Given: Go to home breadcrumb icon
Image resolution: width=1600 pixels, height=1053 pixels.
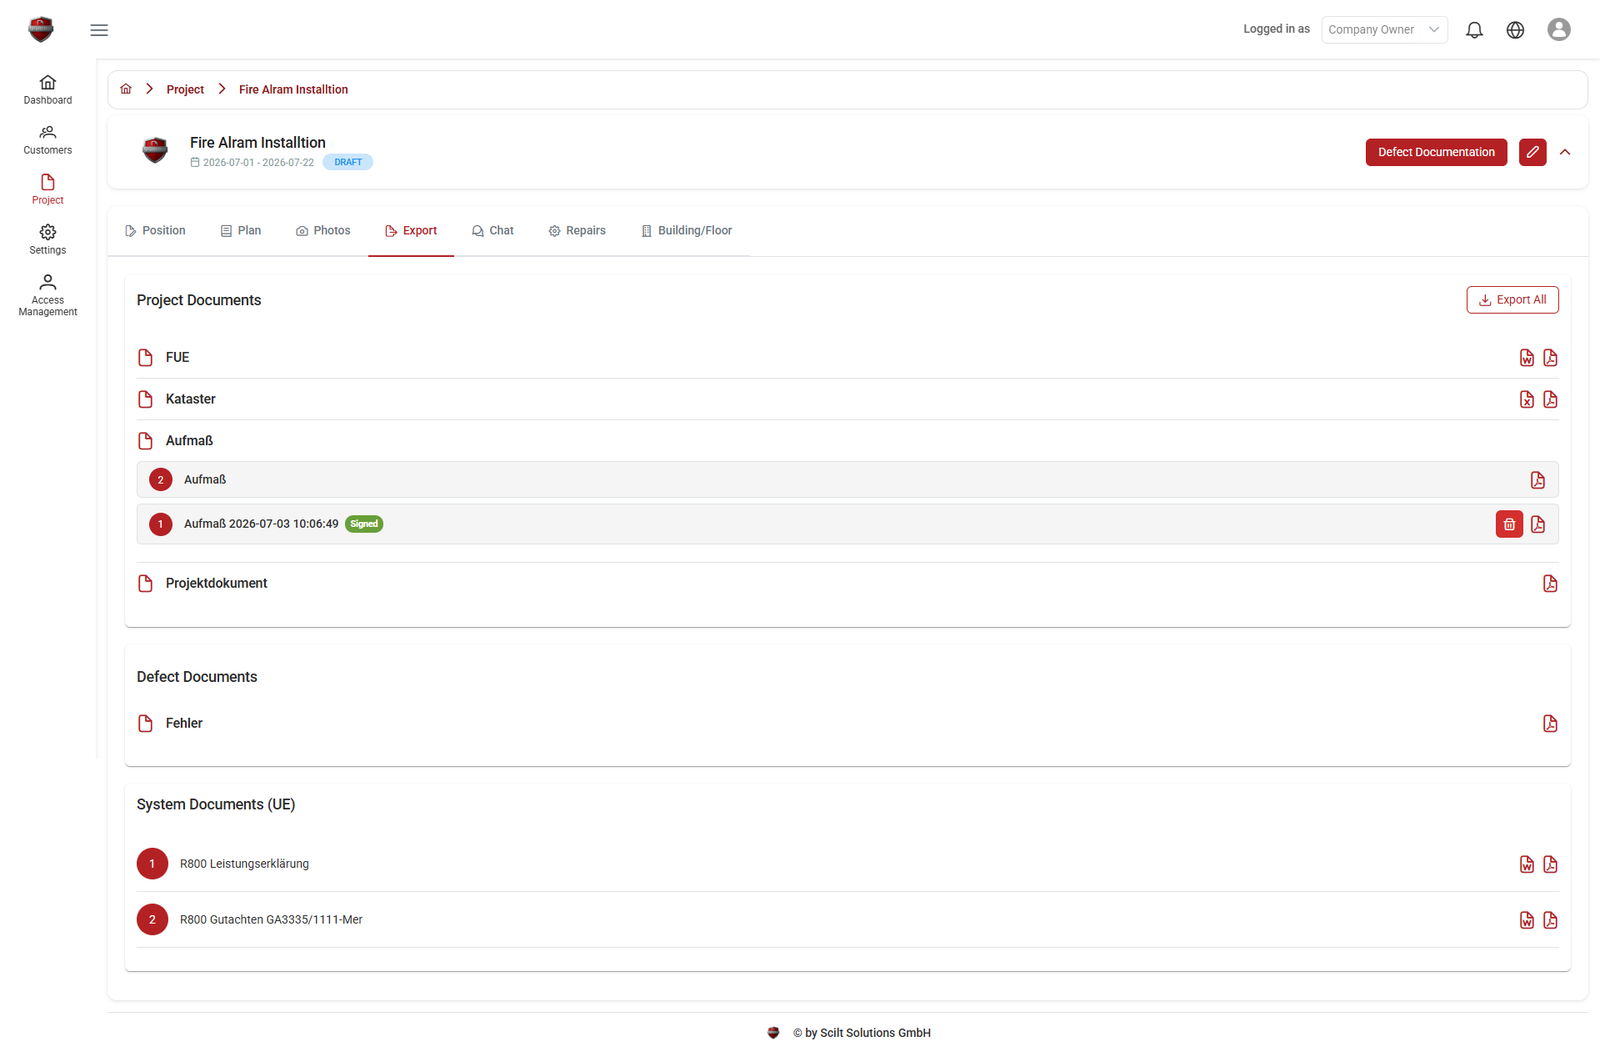Looking at the screenshot, I should [x=126, y=89].
